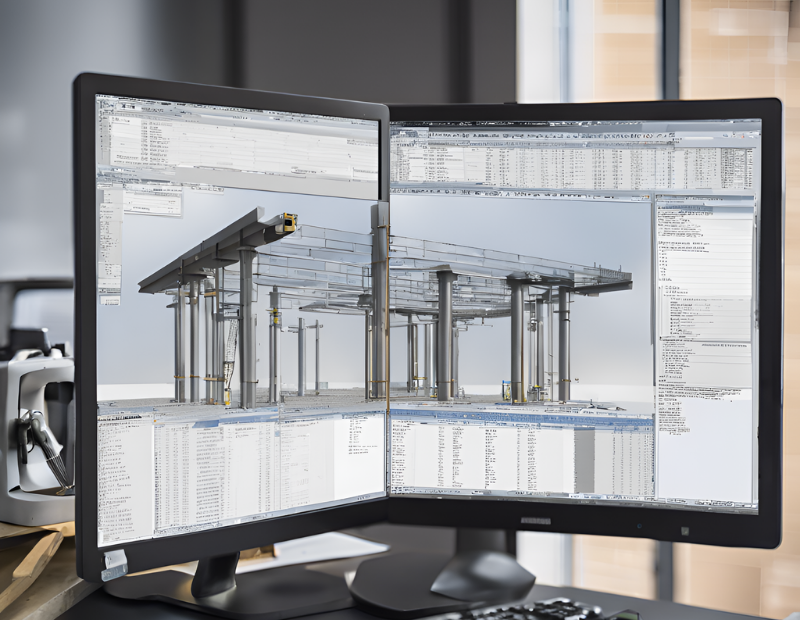The height and width of the screenshot is (620, 800).
Task: Click the rightmost icon in the right monitor's top toolbar
Action: point(750,130)
